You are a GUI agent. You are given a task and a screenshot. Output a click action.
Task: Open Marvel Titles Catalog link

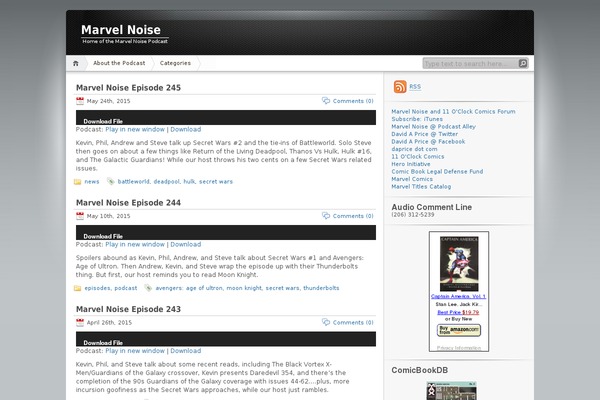click(x=421, y=187)
